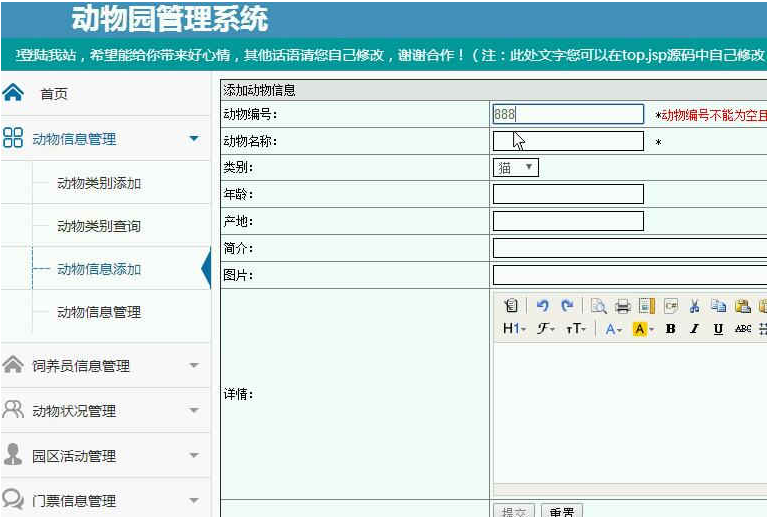Open the 动物类别添加 submenu item
The width and height of the screenshot is (773, 517).
click(99, 183)
